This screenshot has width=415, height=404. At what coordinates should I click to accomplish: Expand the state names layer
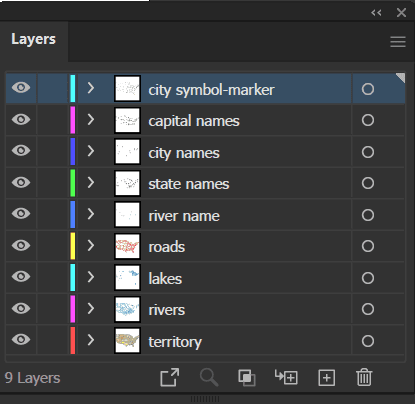point(91,182)
